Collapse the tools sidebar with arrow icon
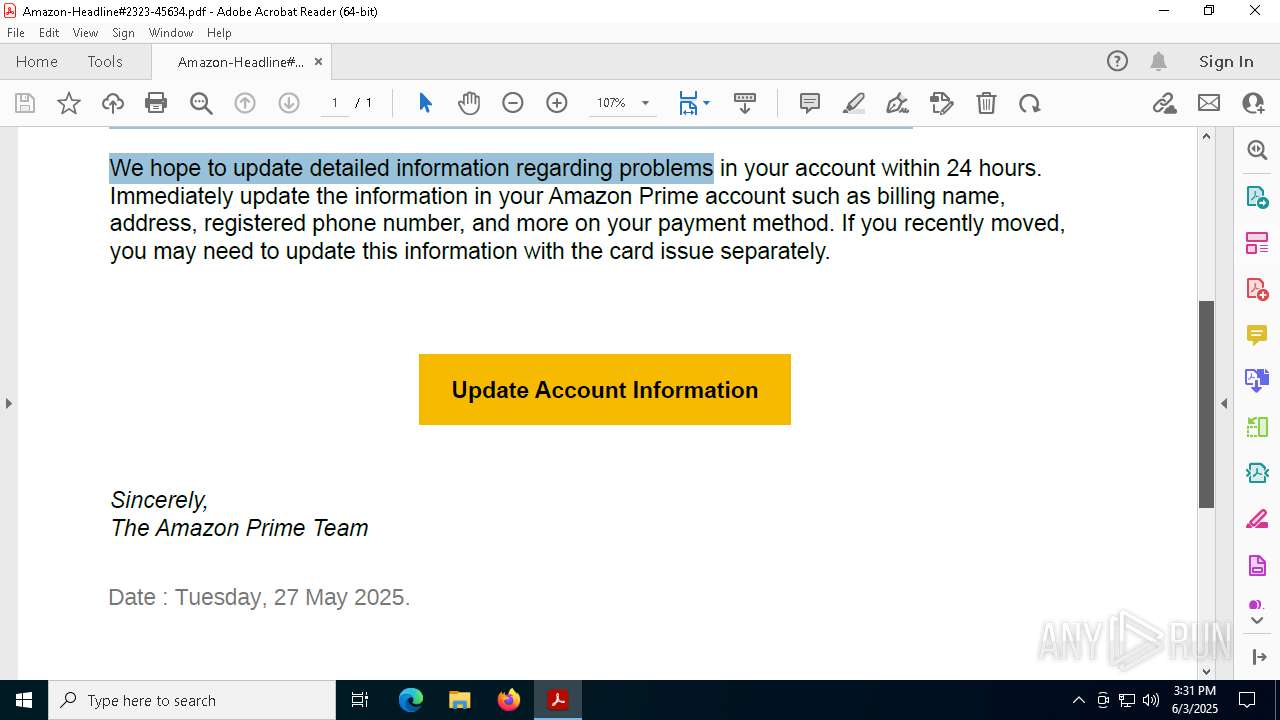The width and height of the screenshot is (1280, 720). 1258,657
